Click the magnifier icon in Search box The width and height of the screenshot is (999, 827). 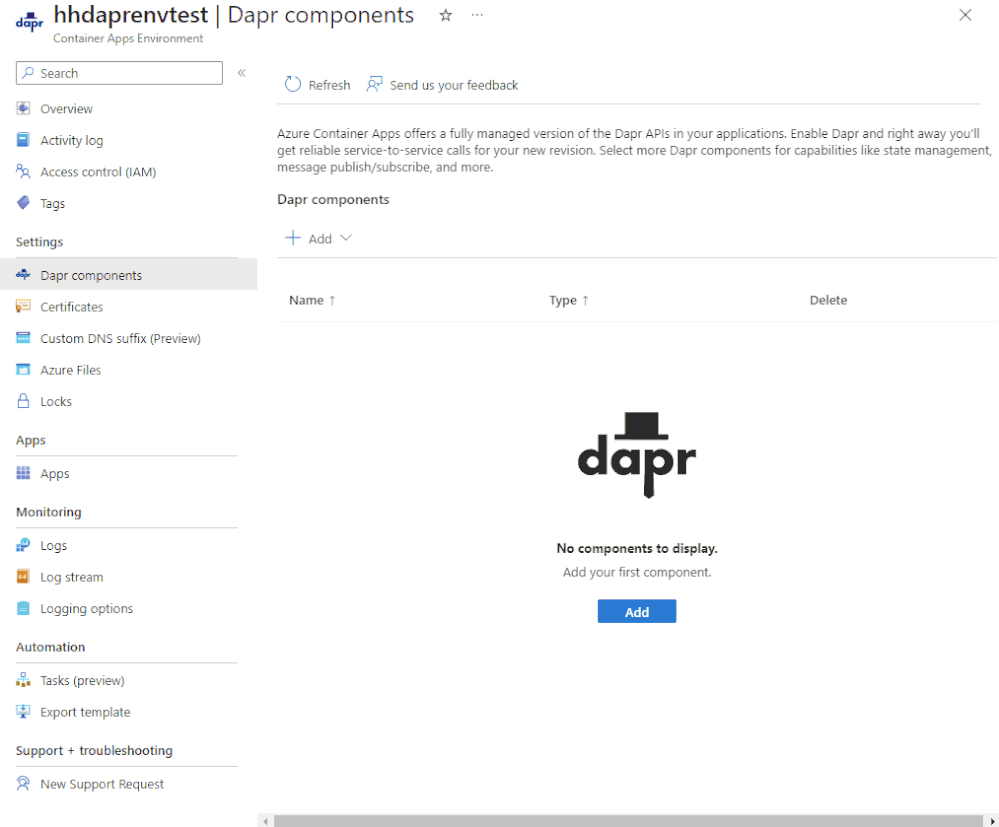click(28, 73)
